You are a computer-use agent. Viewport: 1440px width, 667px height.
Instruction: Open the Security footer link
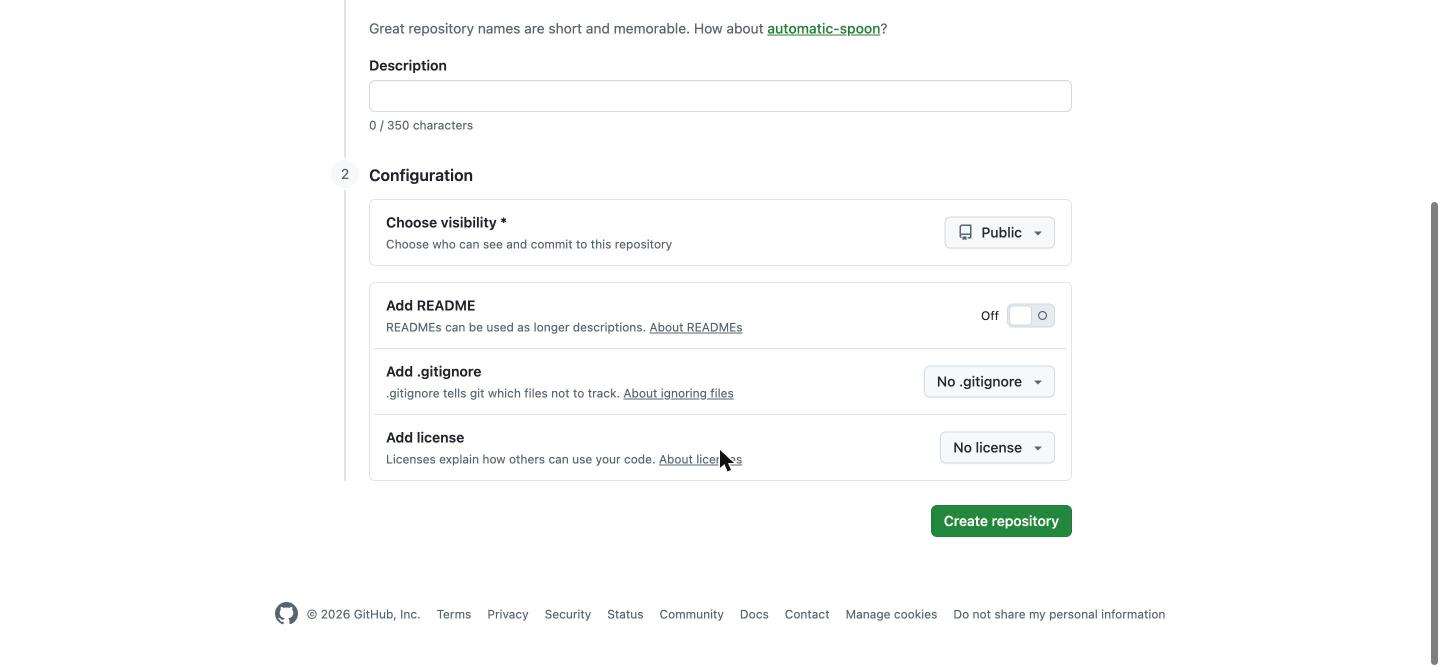click(x=568, y=615)
